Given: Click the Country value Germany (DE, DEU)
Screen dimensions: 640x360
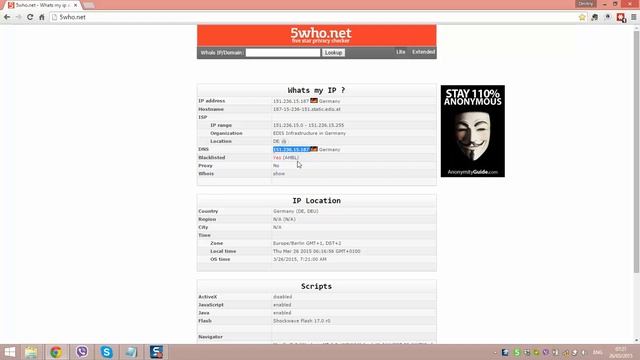Looking at the screenshot, I should (x=296, y=211).
